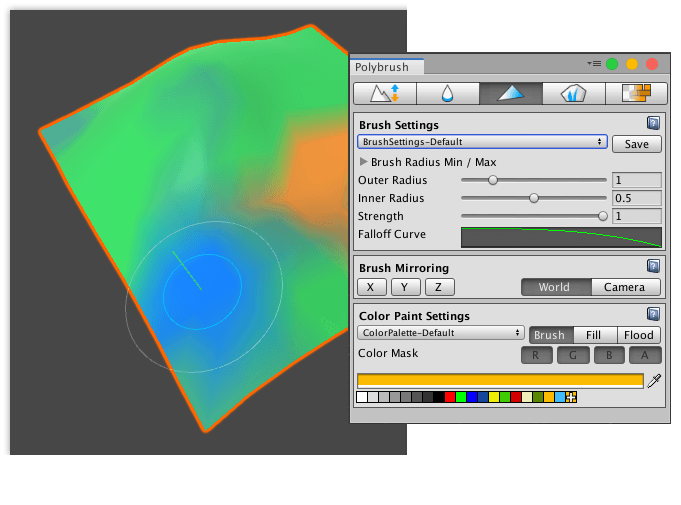681x505 pixels.
Task: Open the current orange color bar picker
Action: click(x=500, y=380)
